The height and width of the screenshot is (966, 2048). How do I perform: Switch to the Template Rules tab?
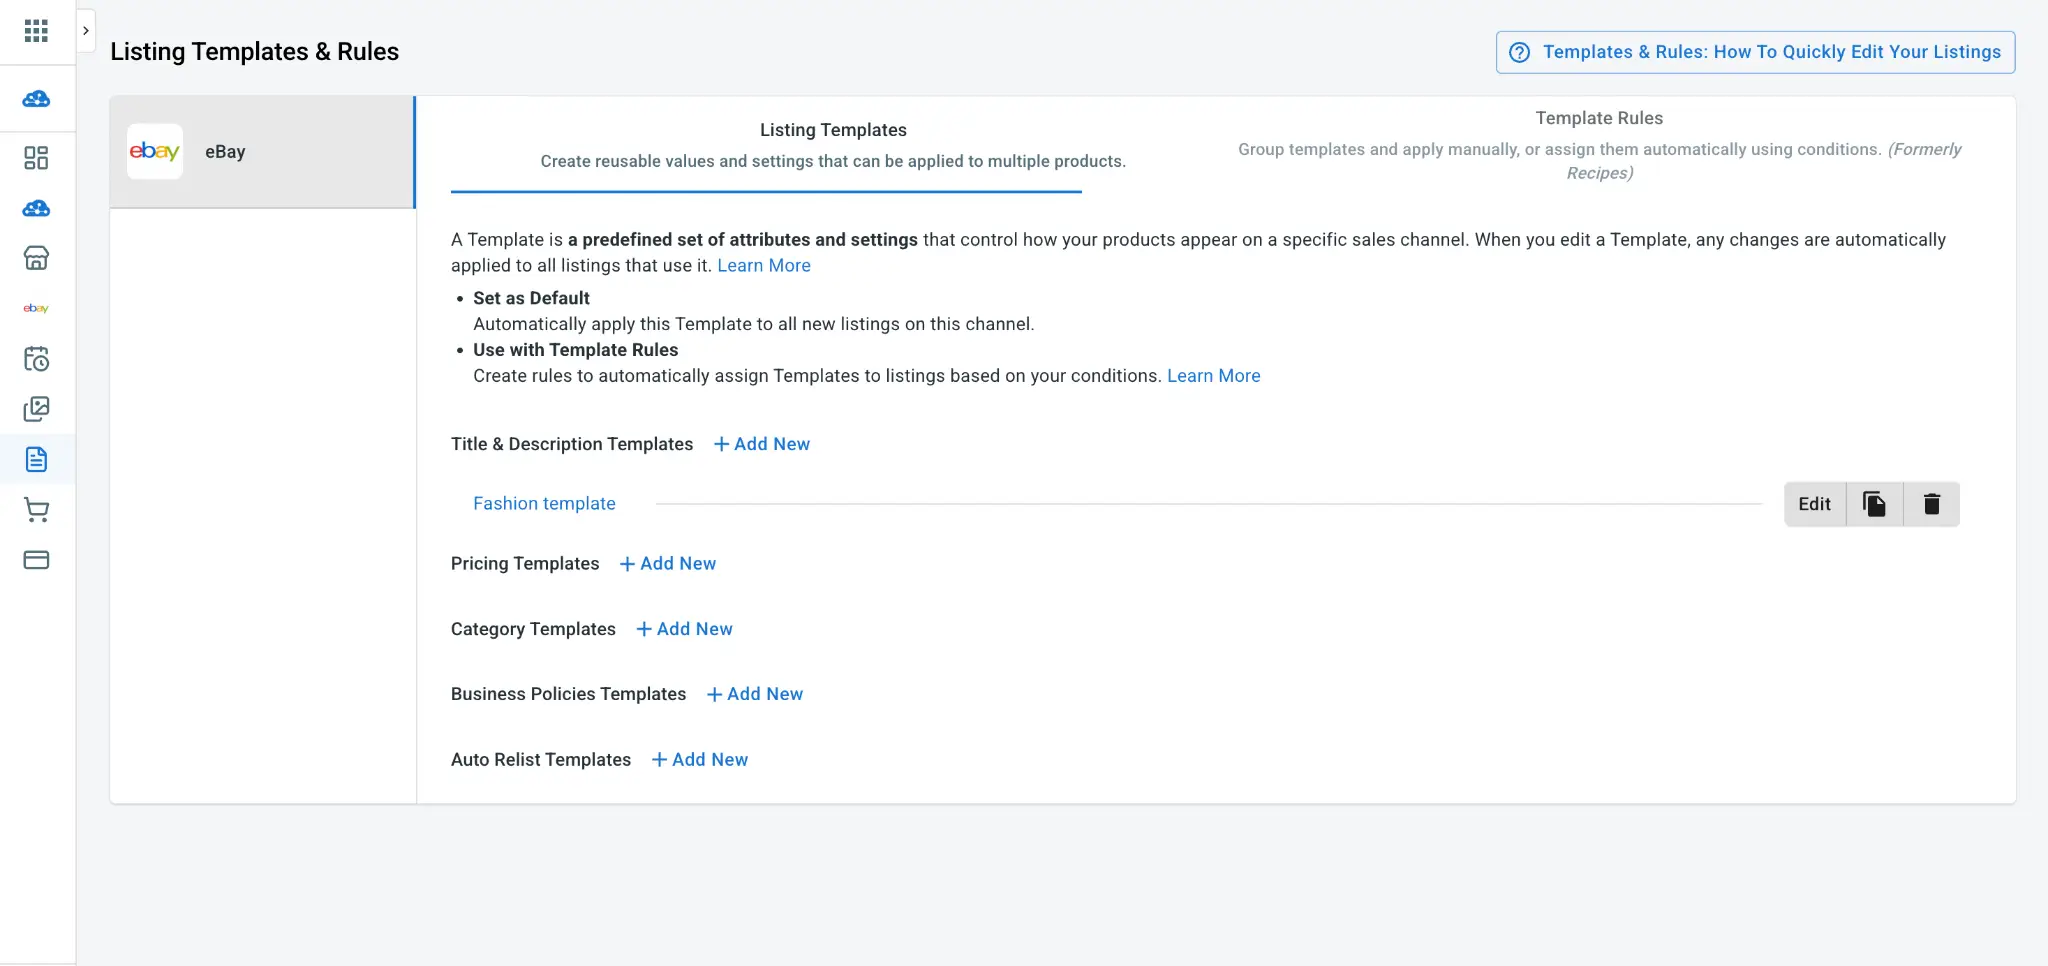coord(1599,145)
